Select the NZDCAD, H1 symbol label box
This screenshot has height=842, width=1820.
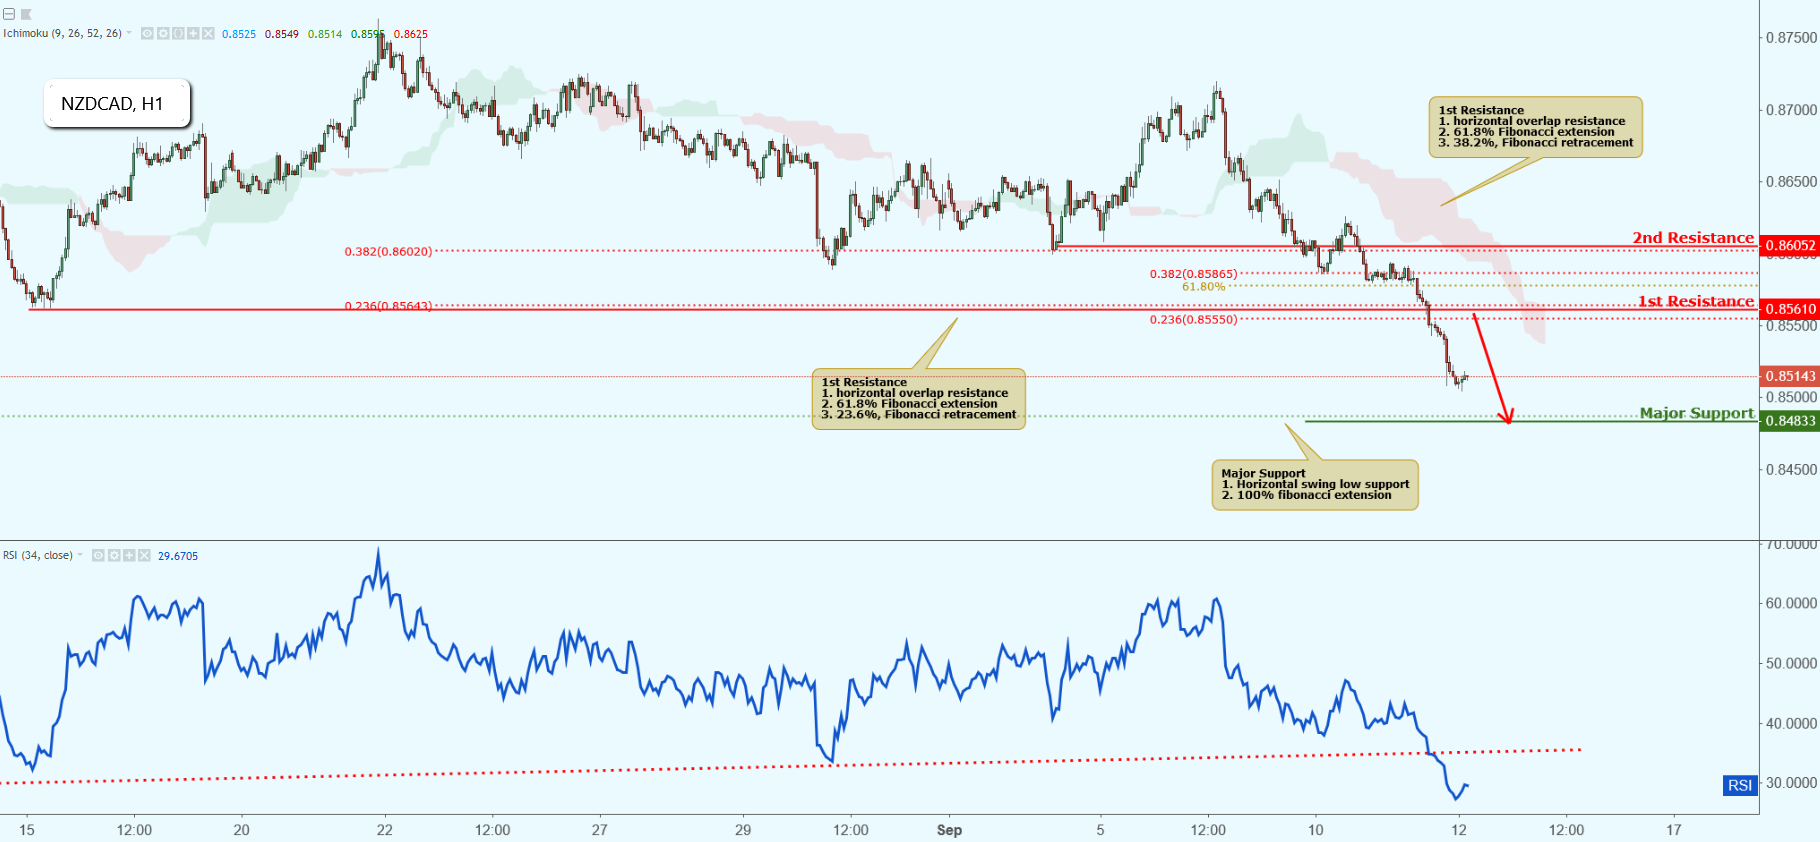(x=116, y=104)
